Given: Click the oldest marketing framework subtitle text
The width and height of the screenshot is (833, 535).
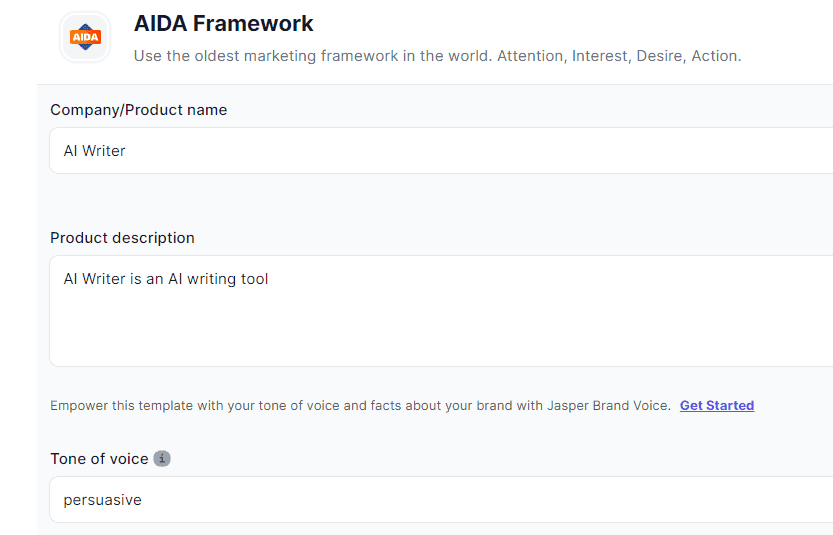Looking at the screenshot, I should point(437,56).
